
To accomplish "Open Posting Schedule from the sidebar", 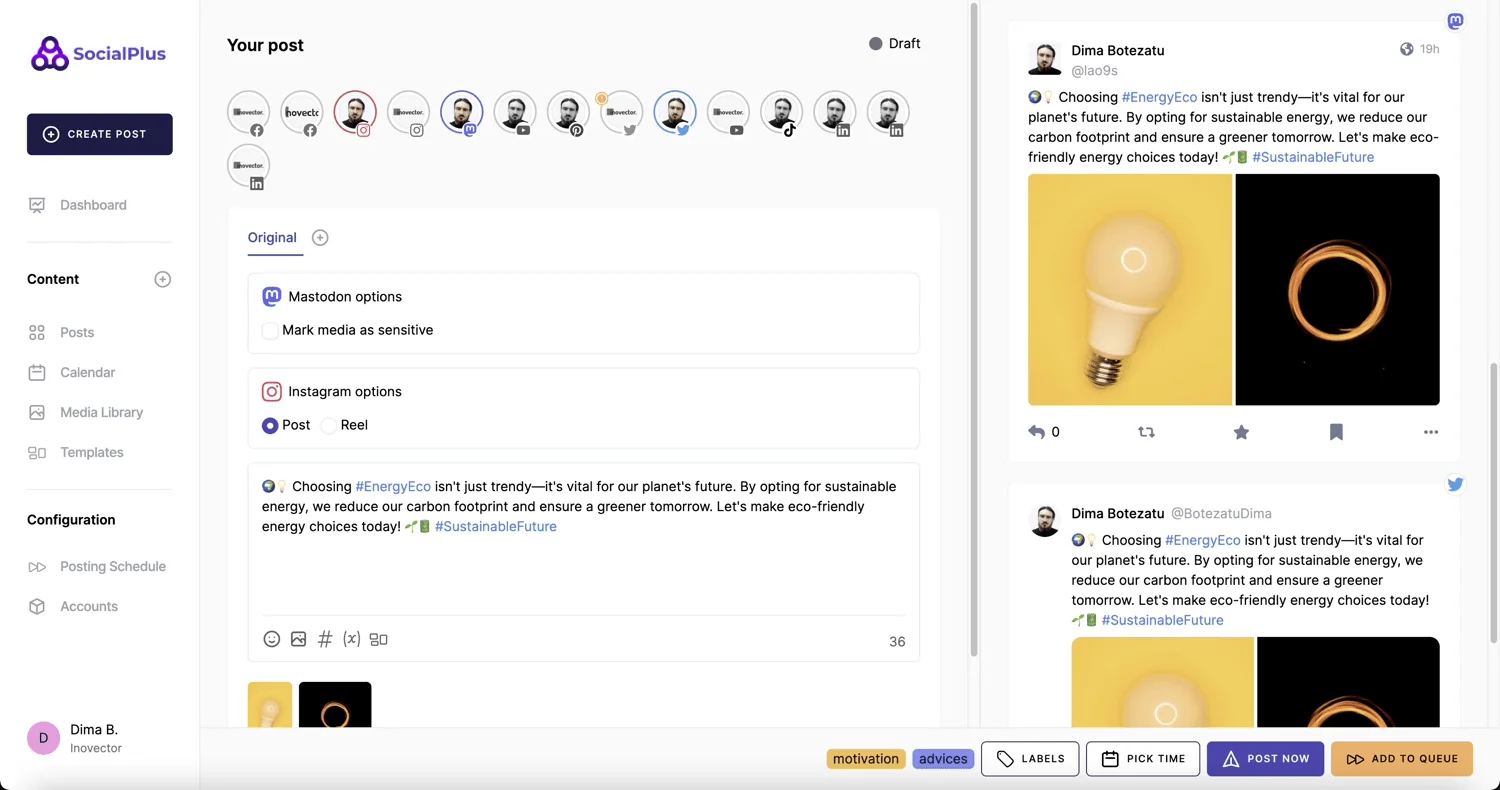I will point(112,566).
